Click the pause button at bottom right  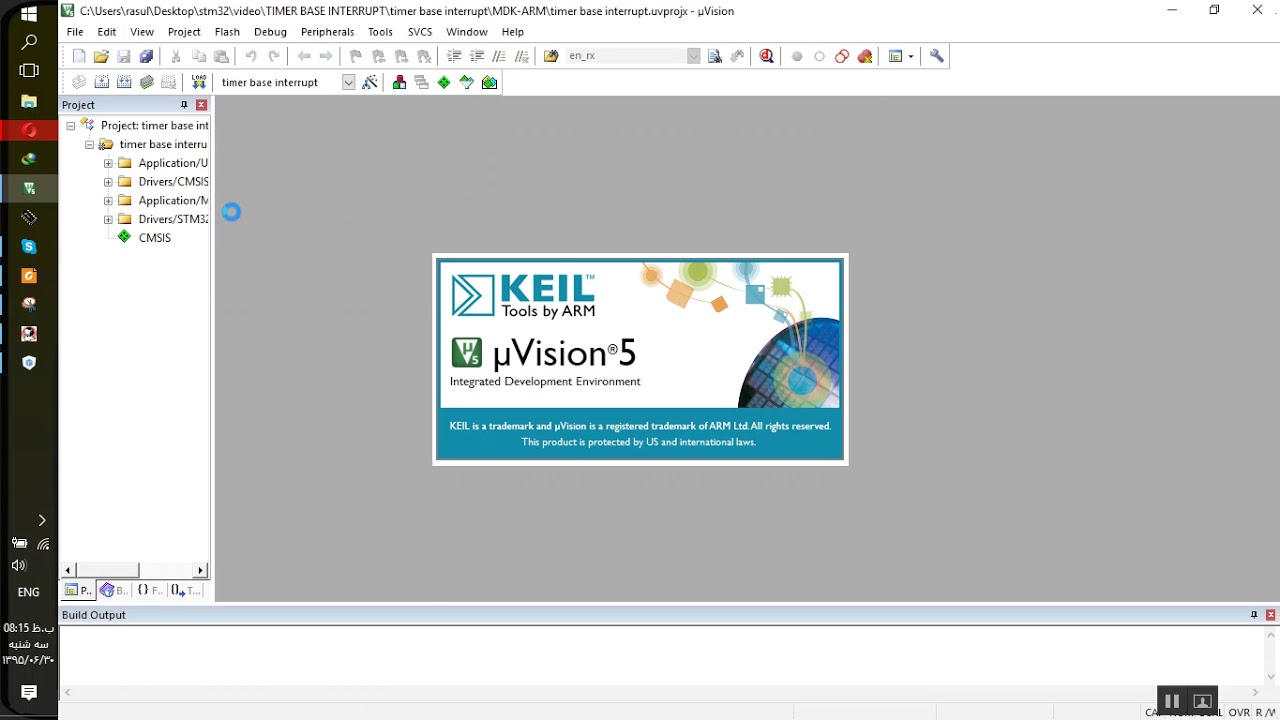[x=1172, y=701]
